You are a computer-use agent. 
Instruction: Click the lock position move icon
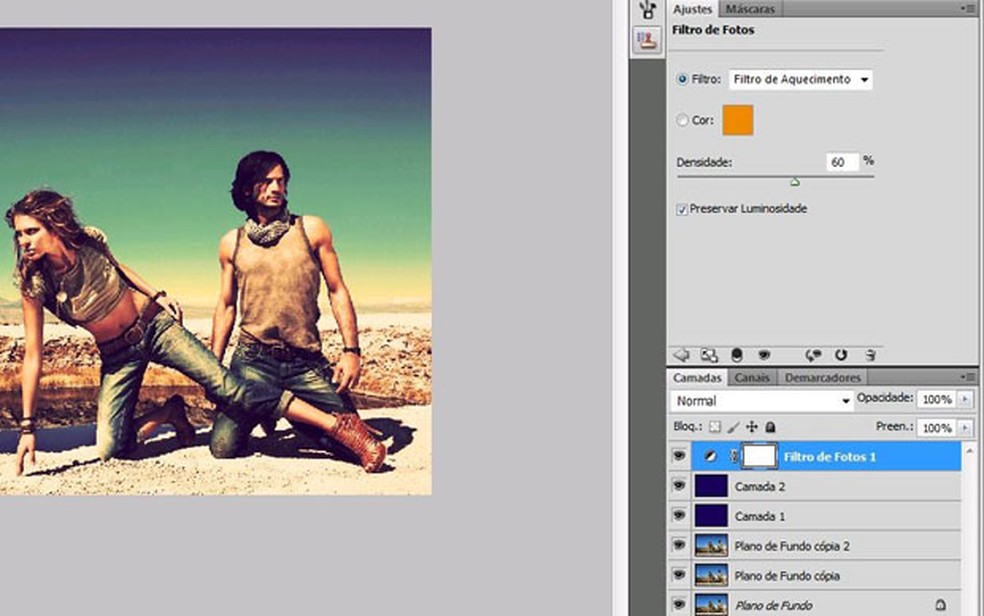click(x=753, y=427)
